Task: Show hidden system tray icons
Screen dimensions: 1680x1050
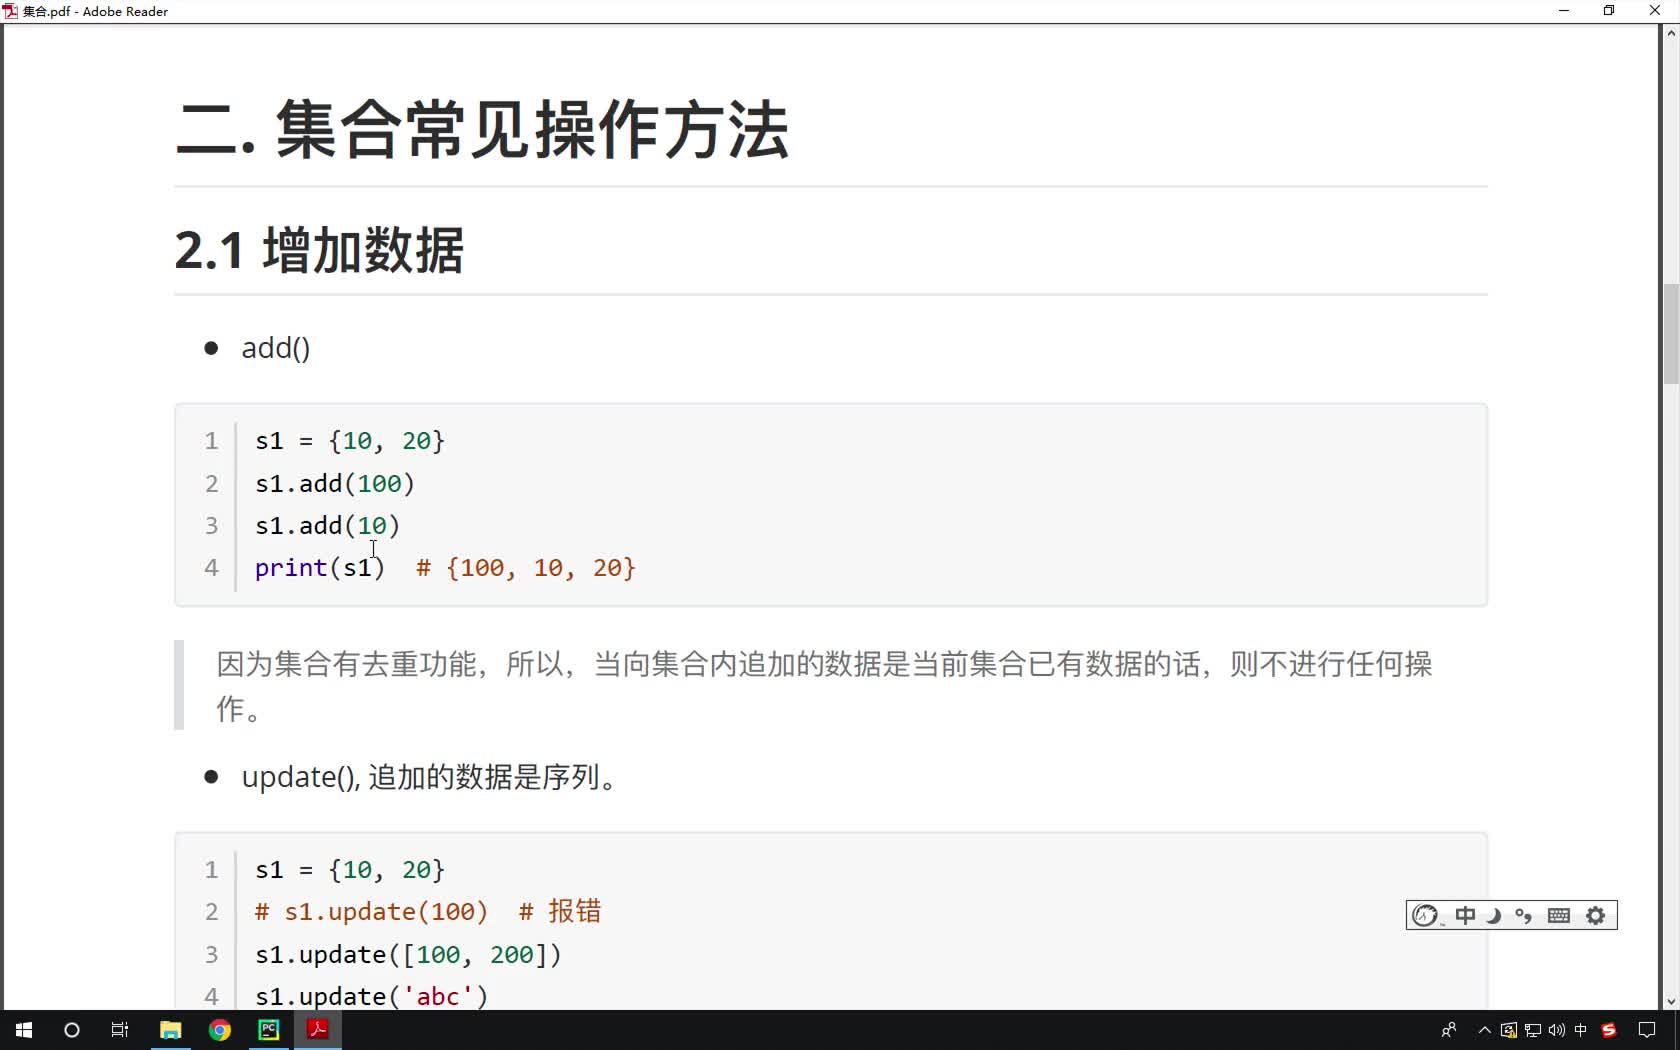Action: (x=1485, y=1030)
